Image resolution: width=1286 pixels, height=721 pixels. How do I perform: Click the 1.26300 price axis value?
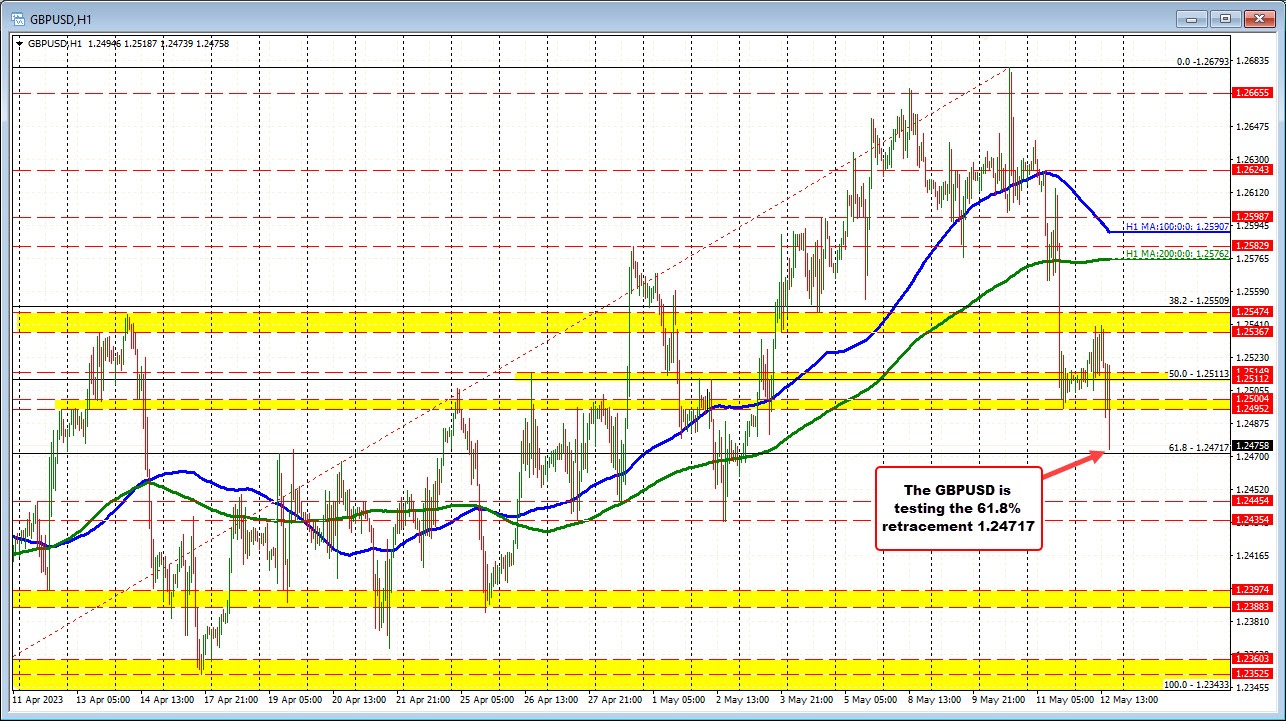coord(1252,159)
